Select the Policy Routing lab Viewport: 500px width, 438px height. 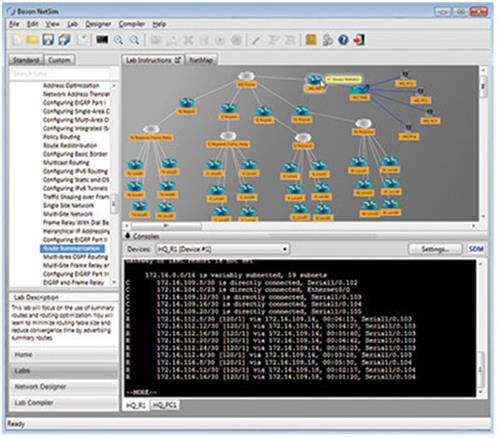[x=61, y=137]
